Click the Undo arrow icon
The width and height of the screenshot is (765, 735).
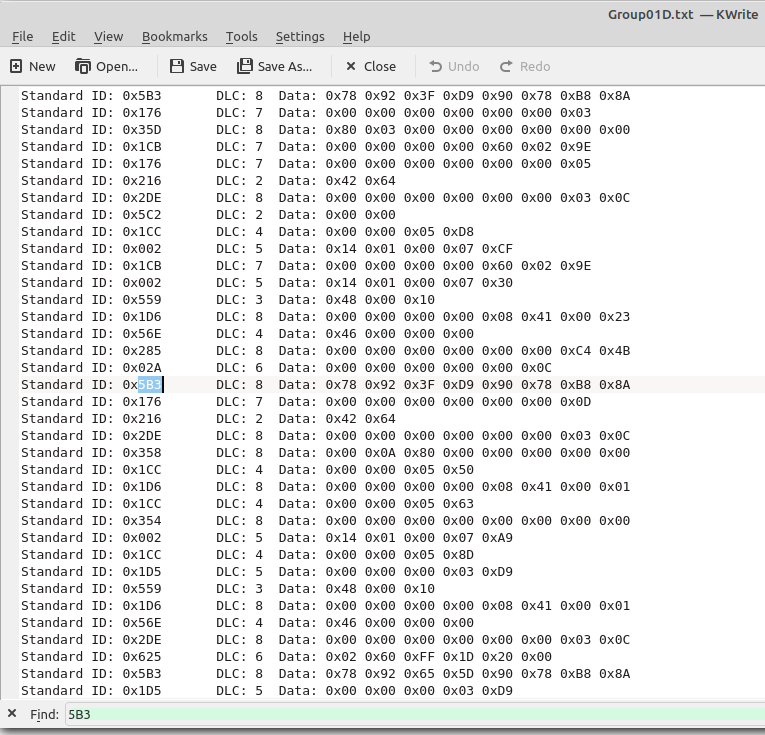click(436, 66)
